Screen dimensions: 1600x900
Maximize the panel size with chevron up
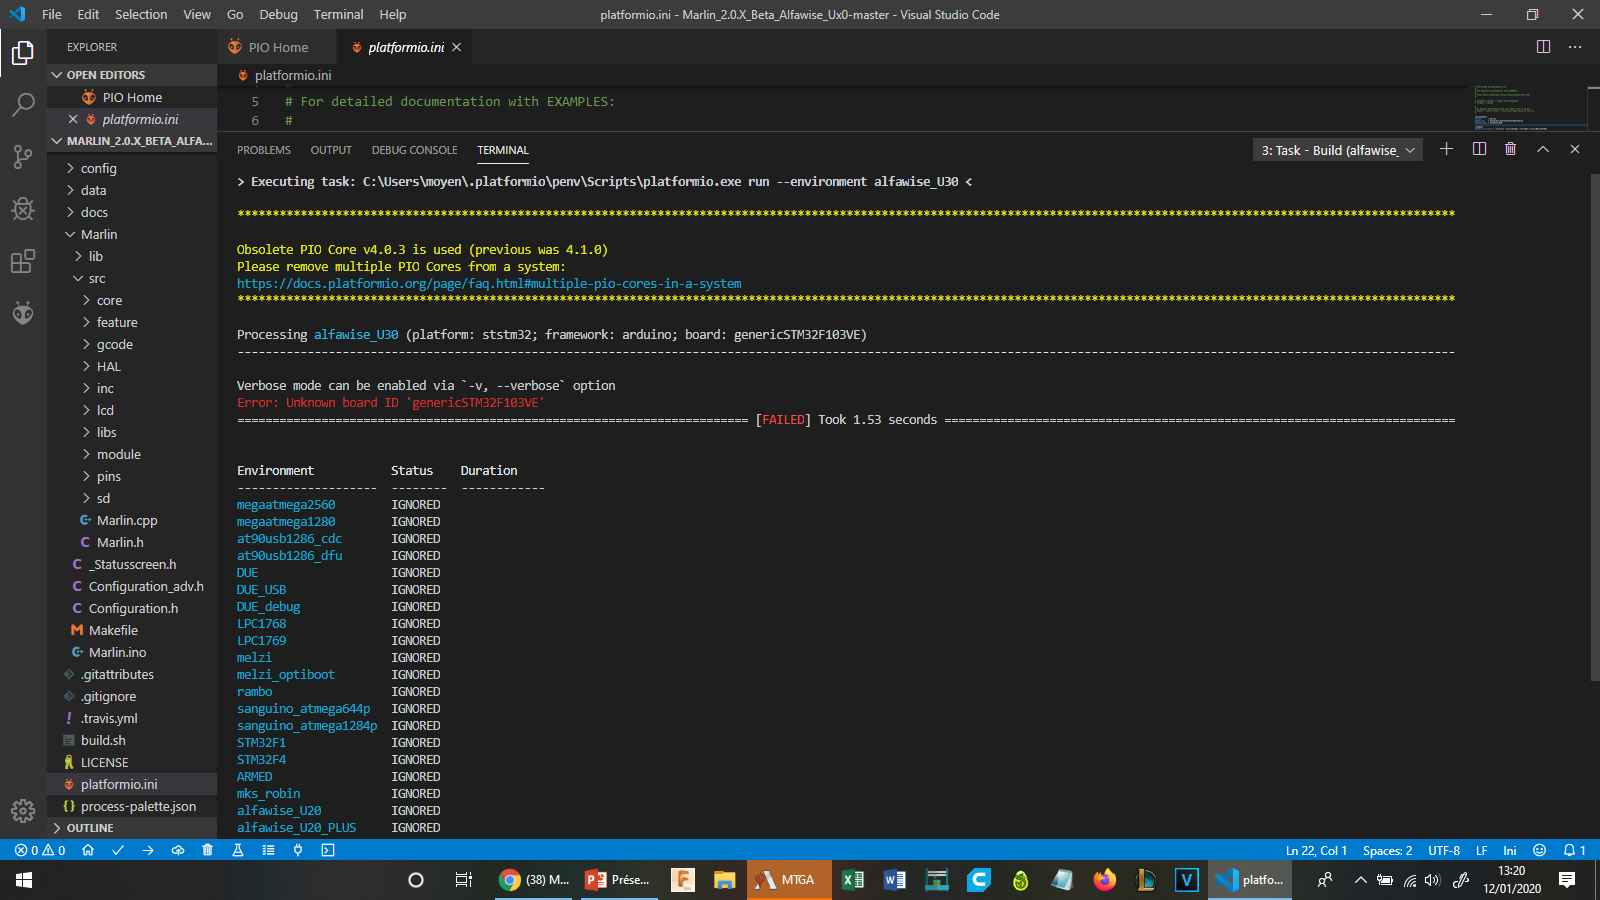tap(1543, 149)
